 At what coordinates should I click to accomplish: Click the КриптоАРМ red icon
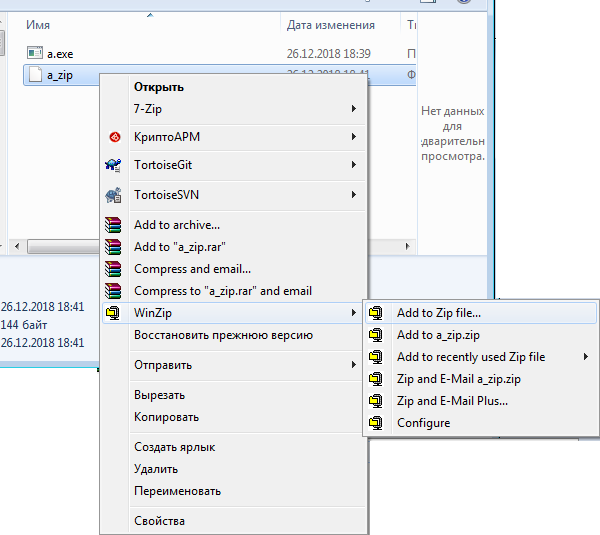pos(114,137)
